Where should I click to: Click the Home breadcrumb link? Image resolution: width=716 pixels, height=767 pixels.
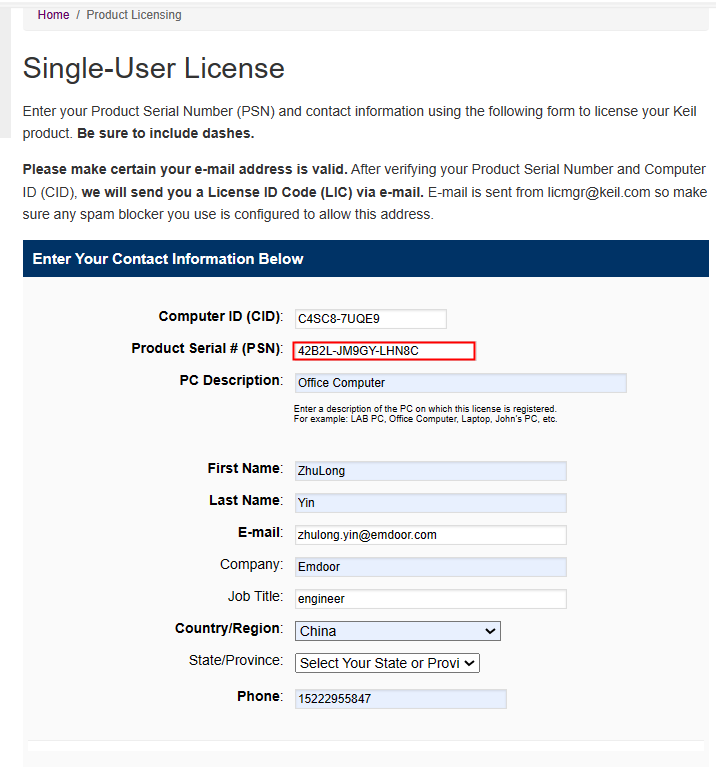pos(53,15)
